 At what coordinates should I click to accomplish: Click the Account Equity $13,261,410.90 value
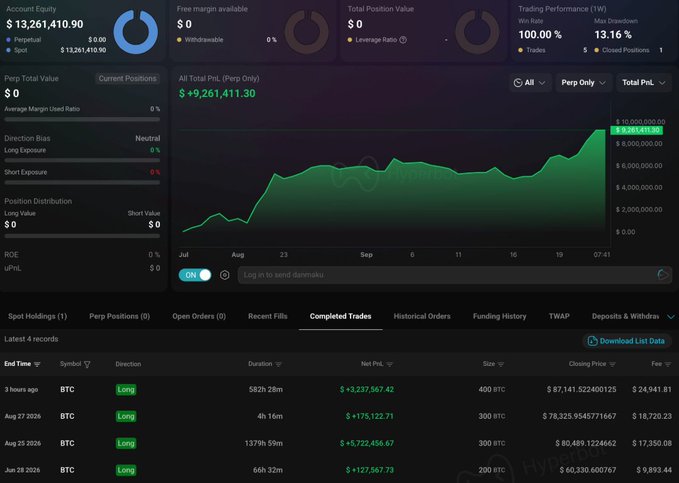pyautogui.click(x=45, y=24)
